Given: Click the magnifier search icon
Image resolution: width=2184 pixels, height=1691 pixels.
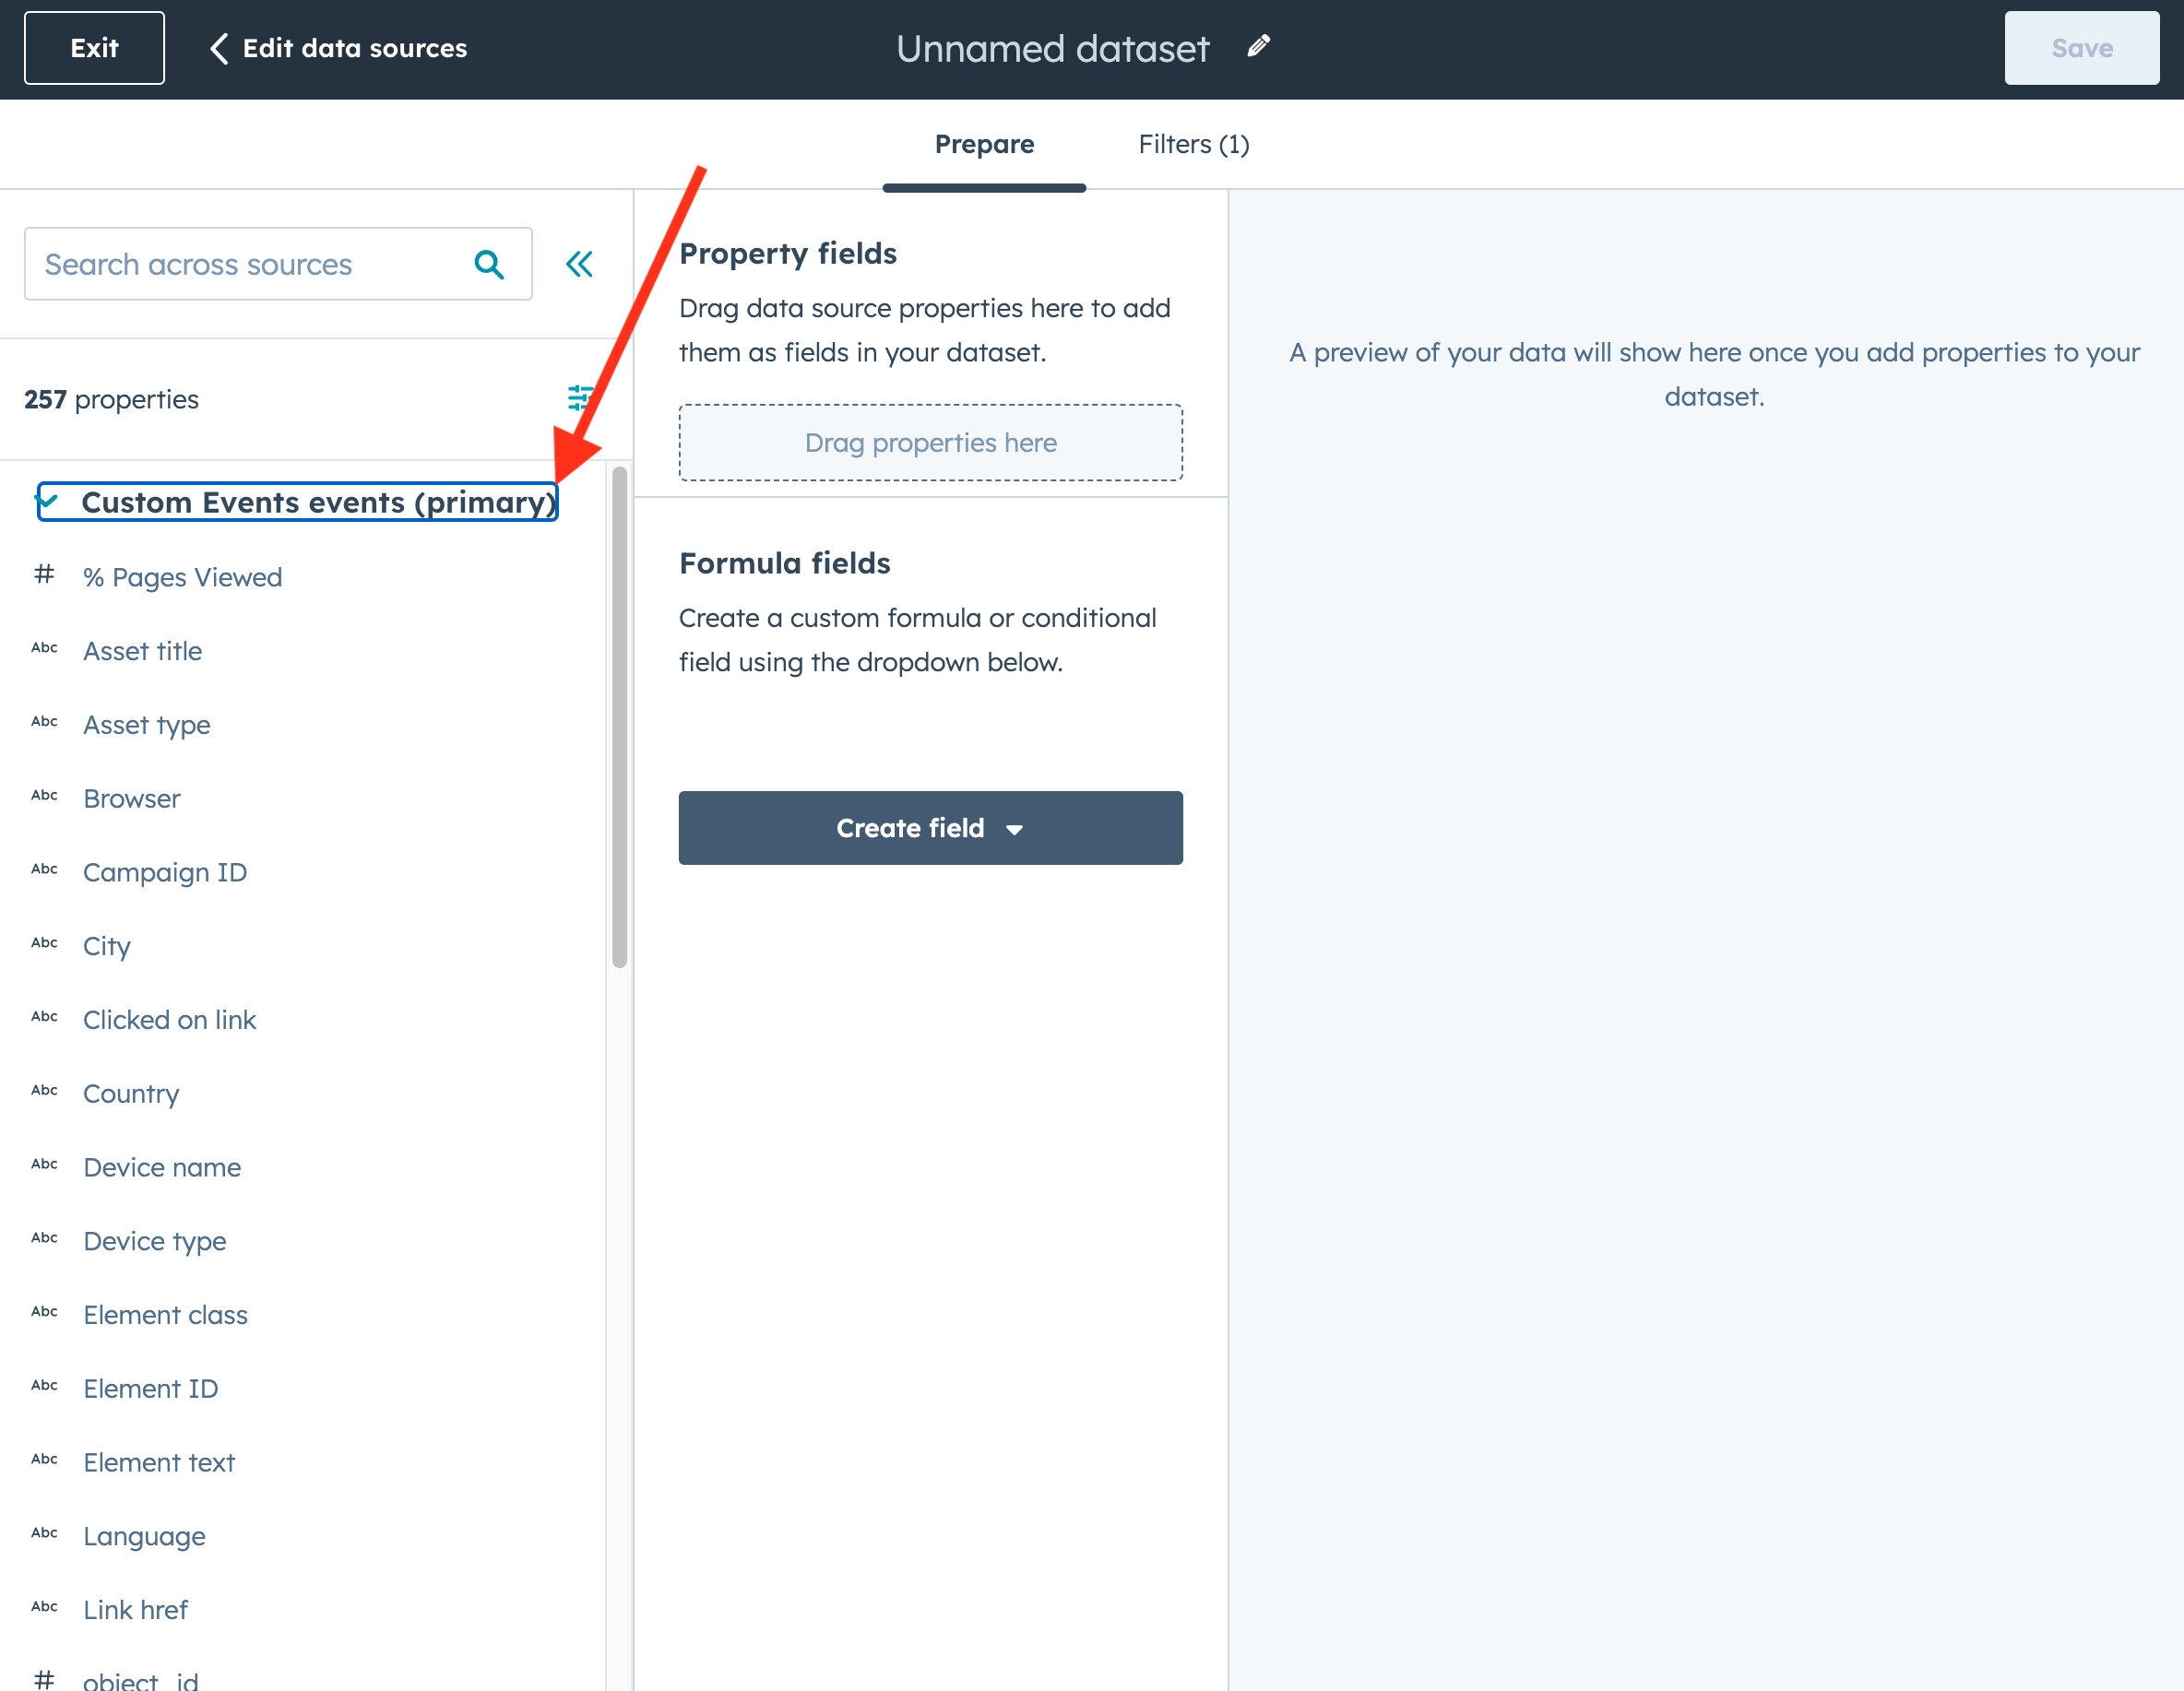Looking at the screenshot, I should point(488,264).
